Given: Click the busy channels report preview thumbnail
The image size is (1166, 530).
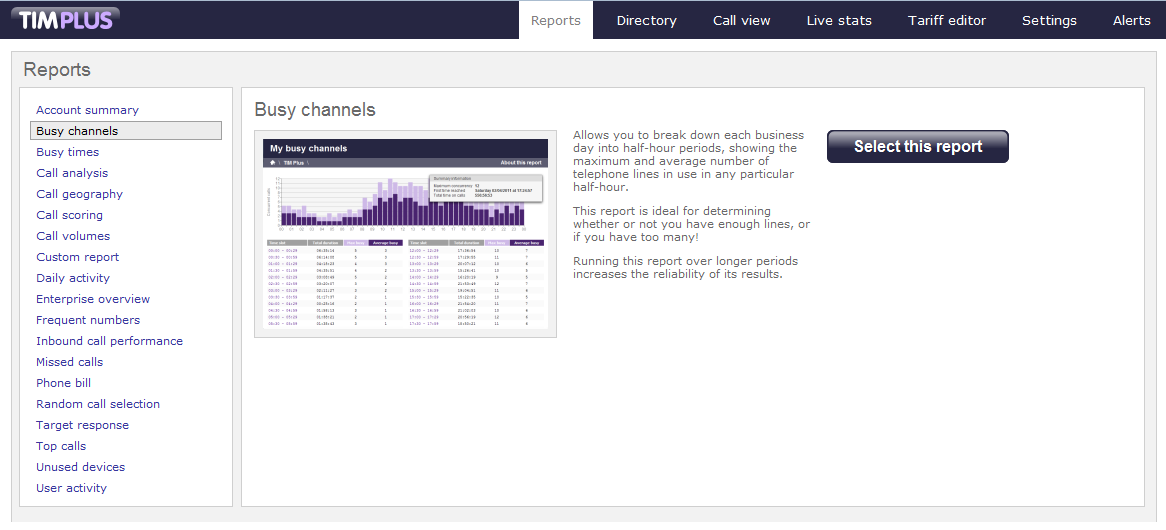Looking at the screenshot, I should [405, 234].
